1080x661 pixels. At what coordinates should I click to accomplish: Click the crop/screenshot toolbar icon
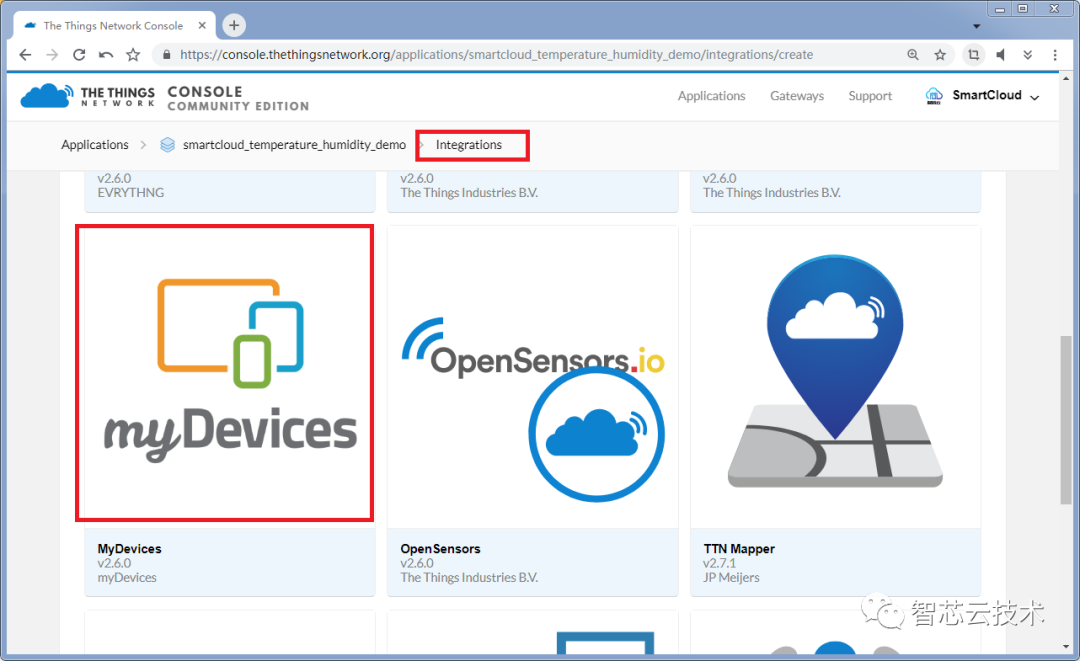pos(973,54)
